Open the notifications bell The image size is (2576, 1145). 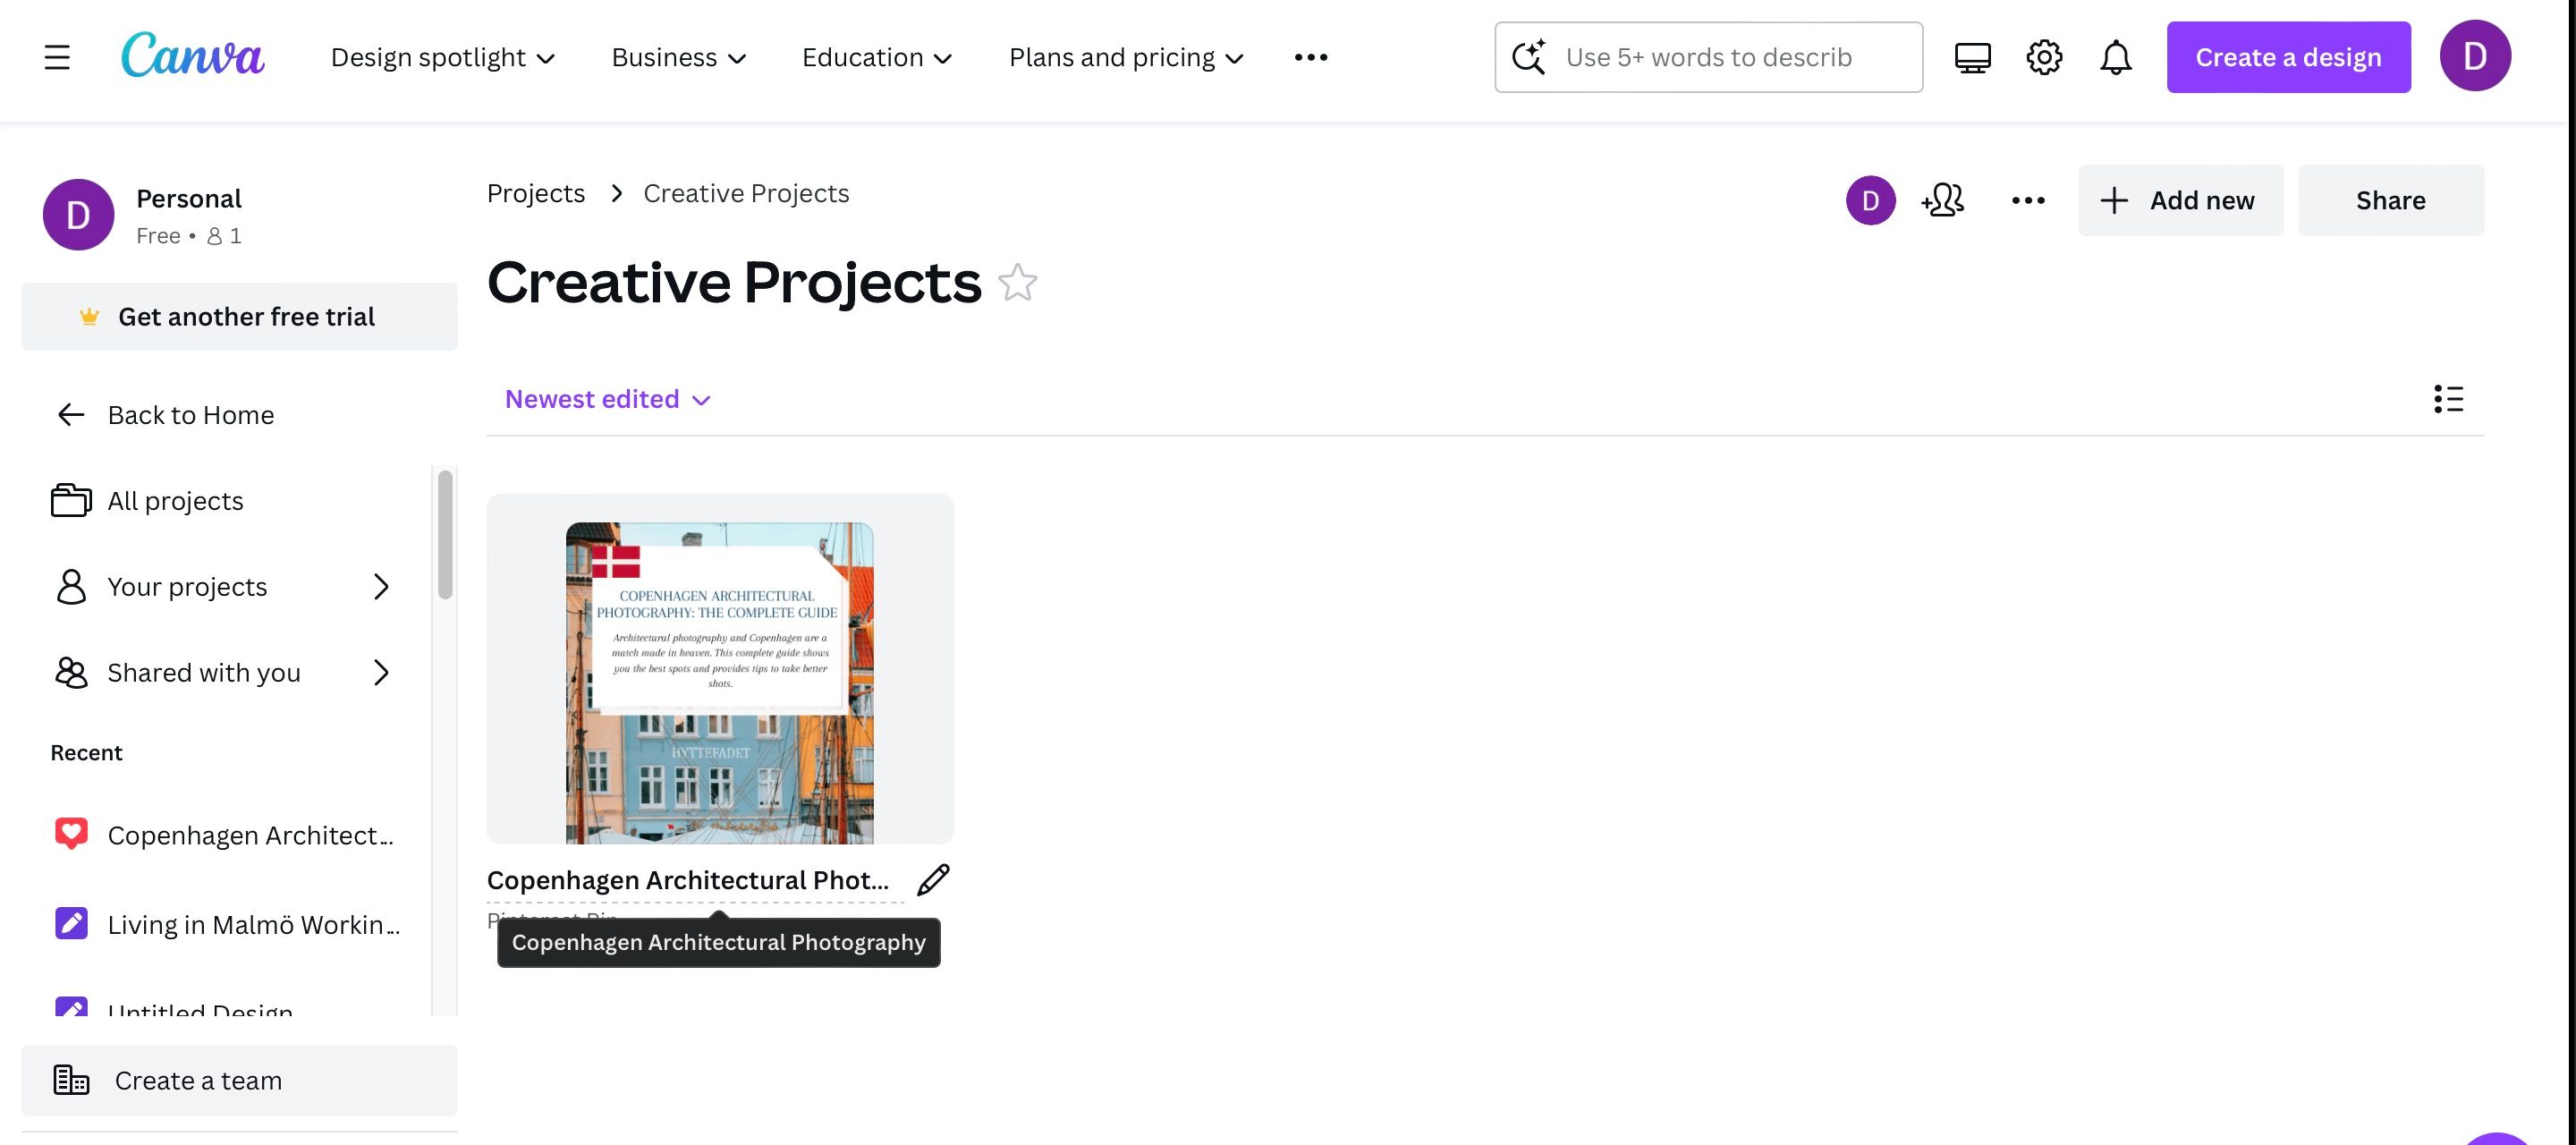point(2116,57)
